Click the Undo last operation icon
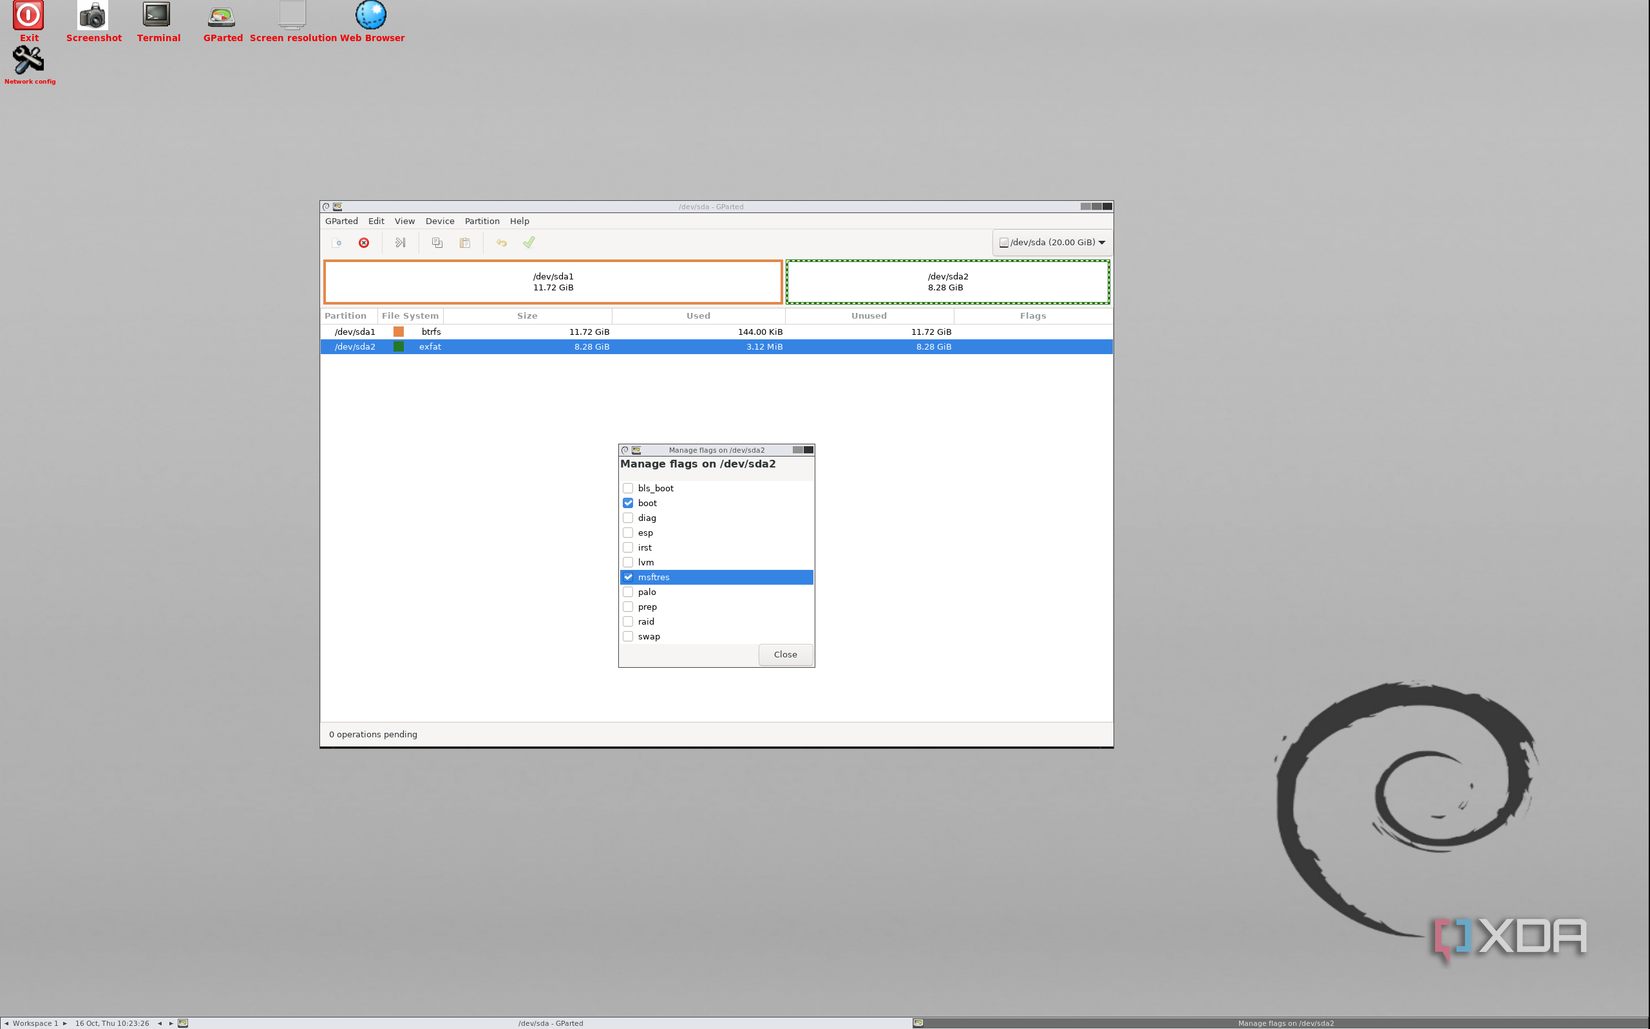Image resolution: width=1650 pixels, height=1029 pixels. point(502,243)
